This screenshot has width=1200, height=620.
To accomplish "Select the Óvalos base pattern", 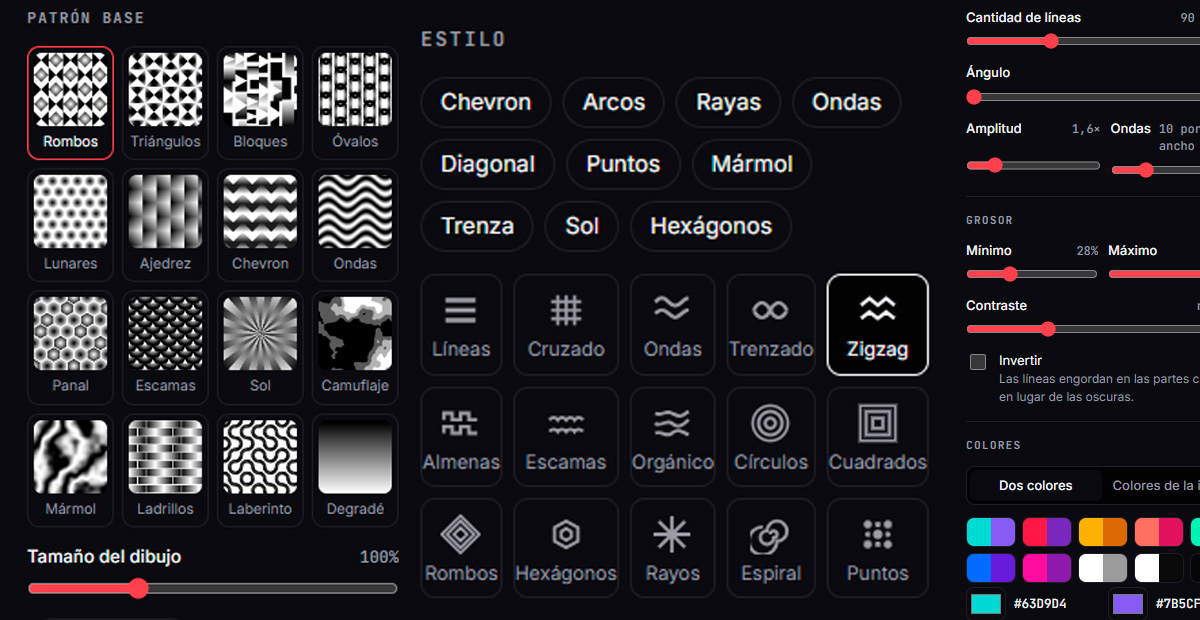I will [x=355, y=103].
